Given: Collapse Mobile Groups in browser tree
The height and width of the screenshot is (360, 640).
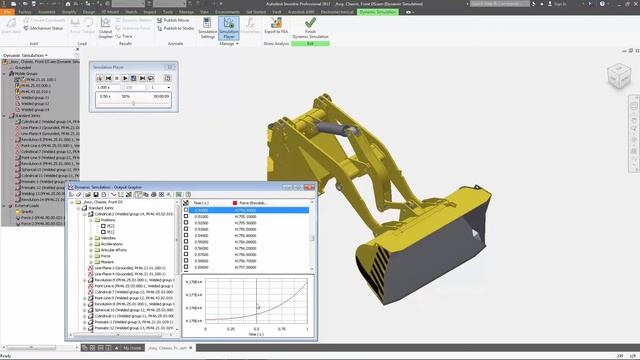Looking at the screenshot, I should click(x=5, y=73).
